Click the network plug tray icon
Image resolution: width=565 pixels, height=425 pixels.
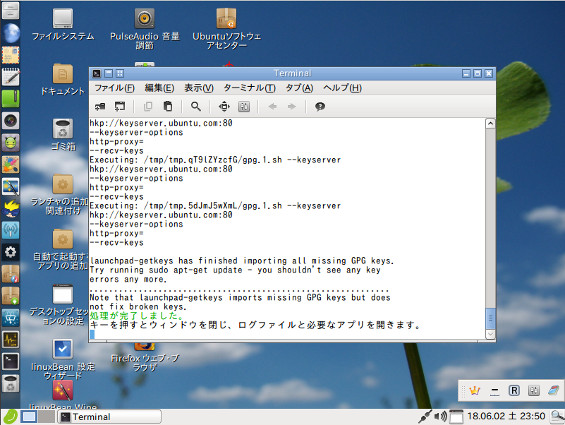424,416
